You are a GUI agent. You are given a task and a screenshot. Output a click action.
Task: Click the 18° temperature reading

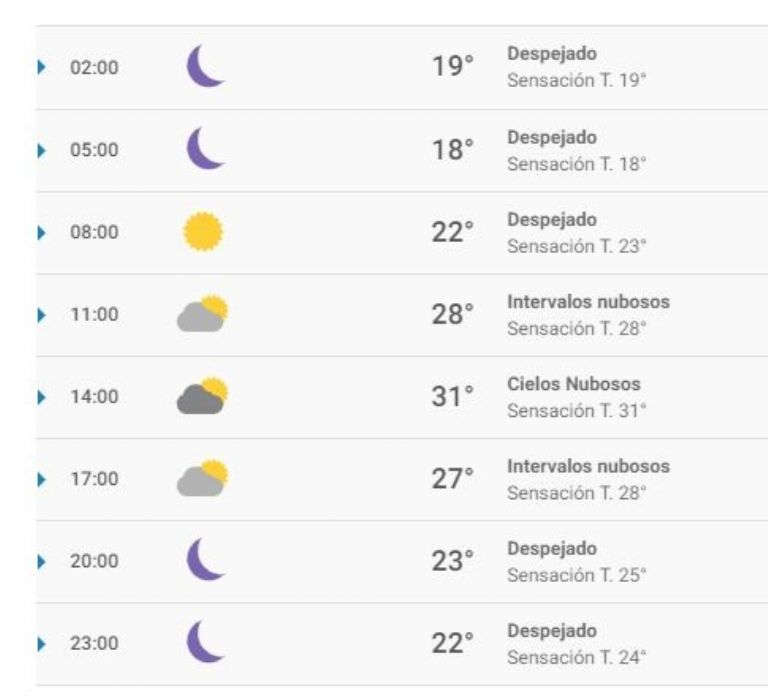pyautogui.click(x=453, y=150)
